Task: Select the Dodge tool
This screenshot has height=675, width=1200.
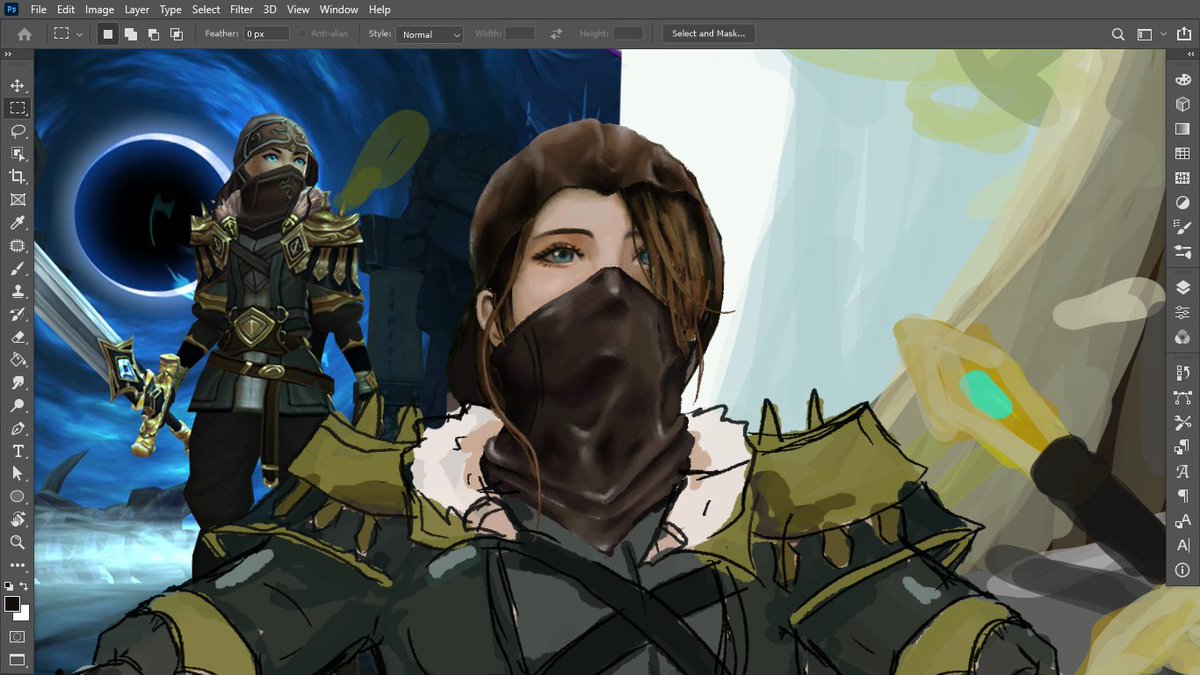Action: pos(17,406)
